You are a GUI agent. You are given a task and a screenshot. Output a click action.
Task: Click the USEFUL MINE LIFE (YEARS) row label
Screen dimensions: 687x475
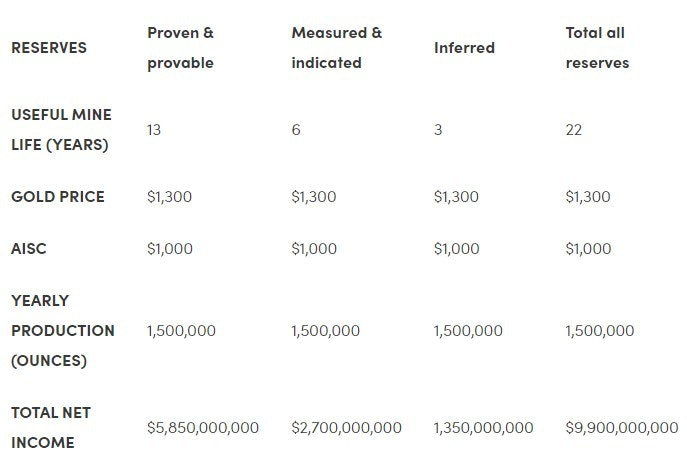[61, 129]
